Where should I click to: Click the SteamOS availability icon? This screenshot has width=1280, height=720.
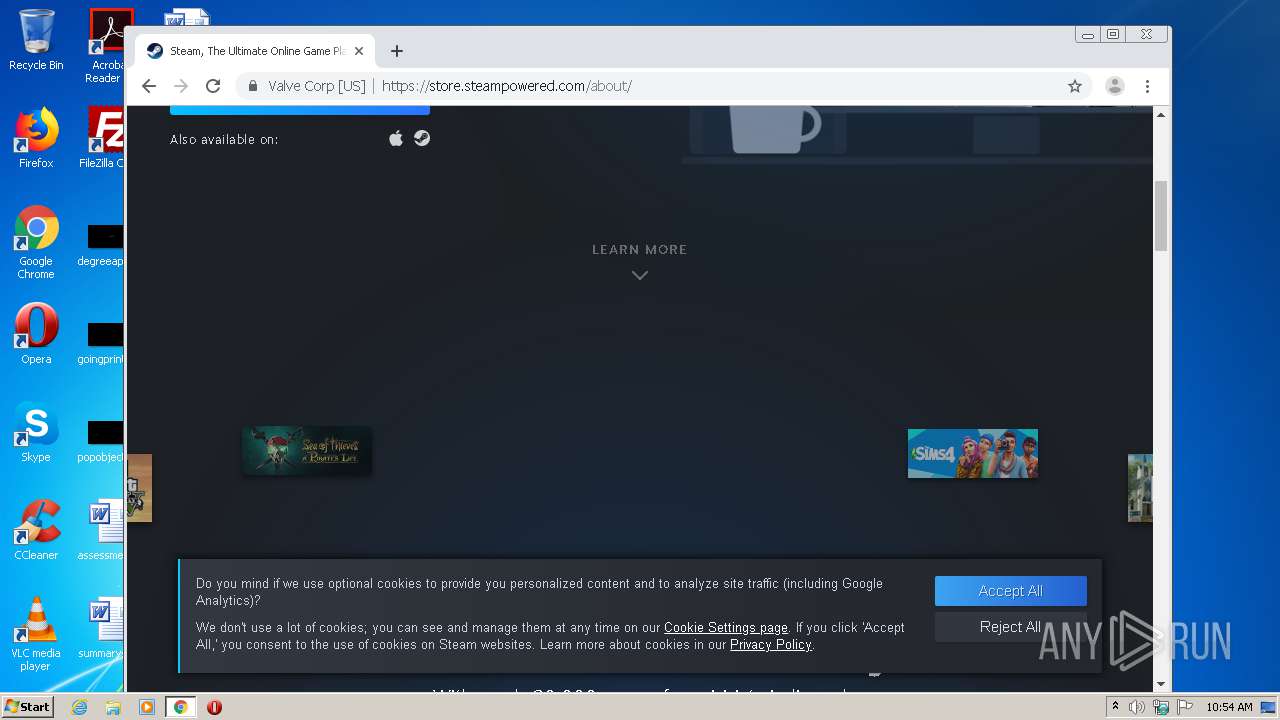(x=422, y=138)
